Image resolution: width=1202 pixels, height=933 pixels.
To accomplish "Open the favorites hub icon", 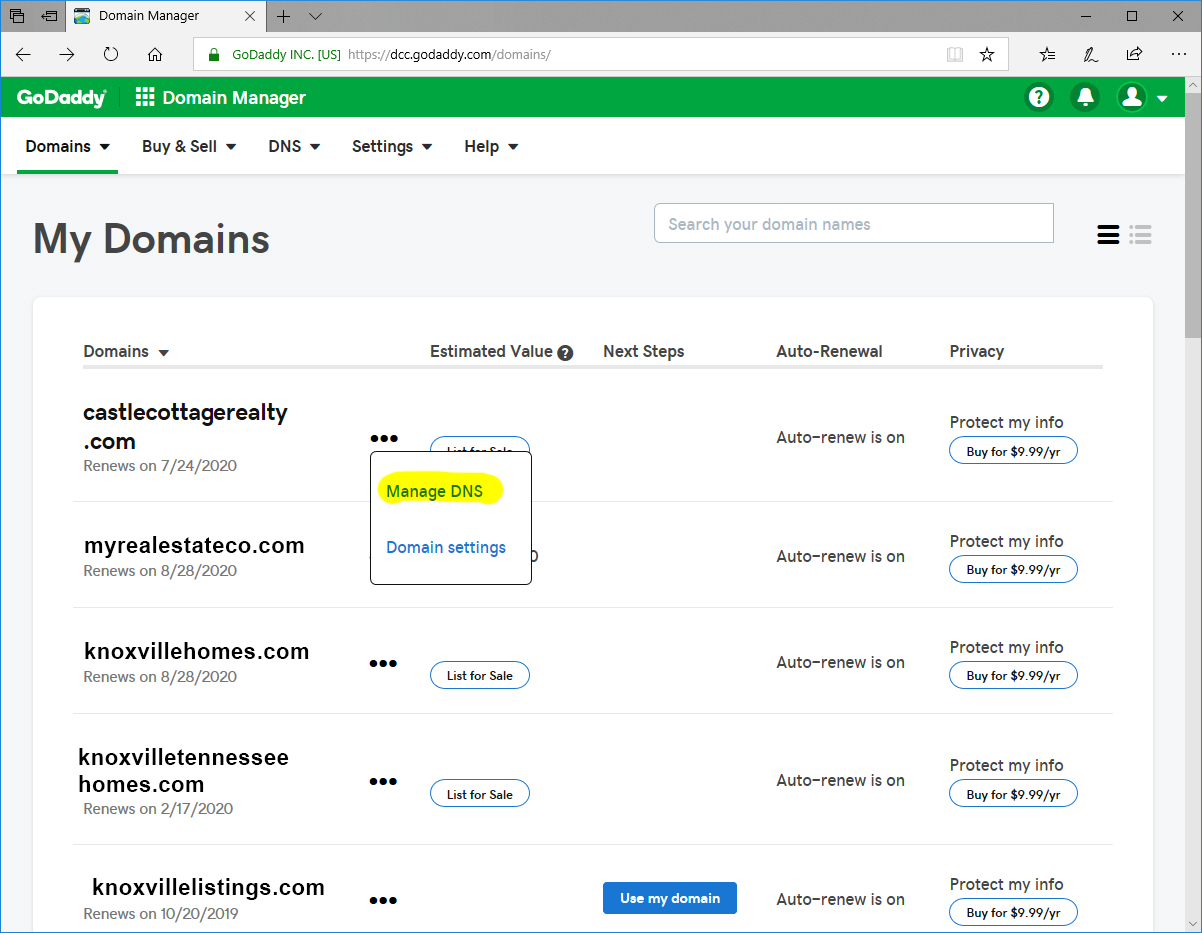I will click(x=1047, y=54).
